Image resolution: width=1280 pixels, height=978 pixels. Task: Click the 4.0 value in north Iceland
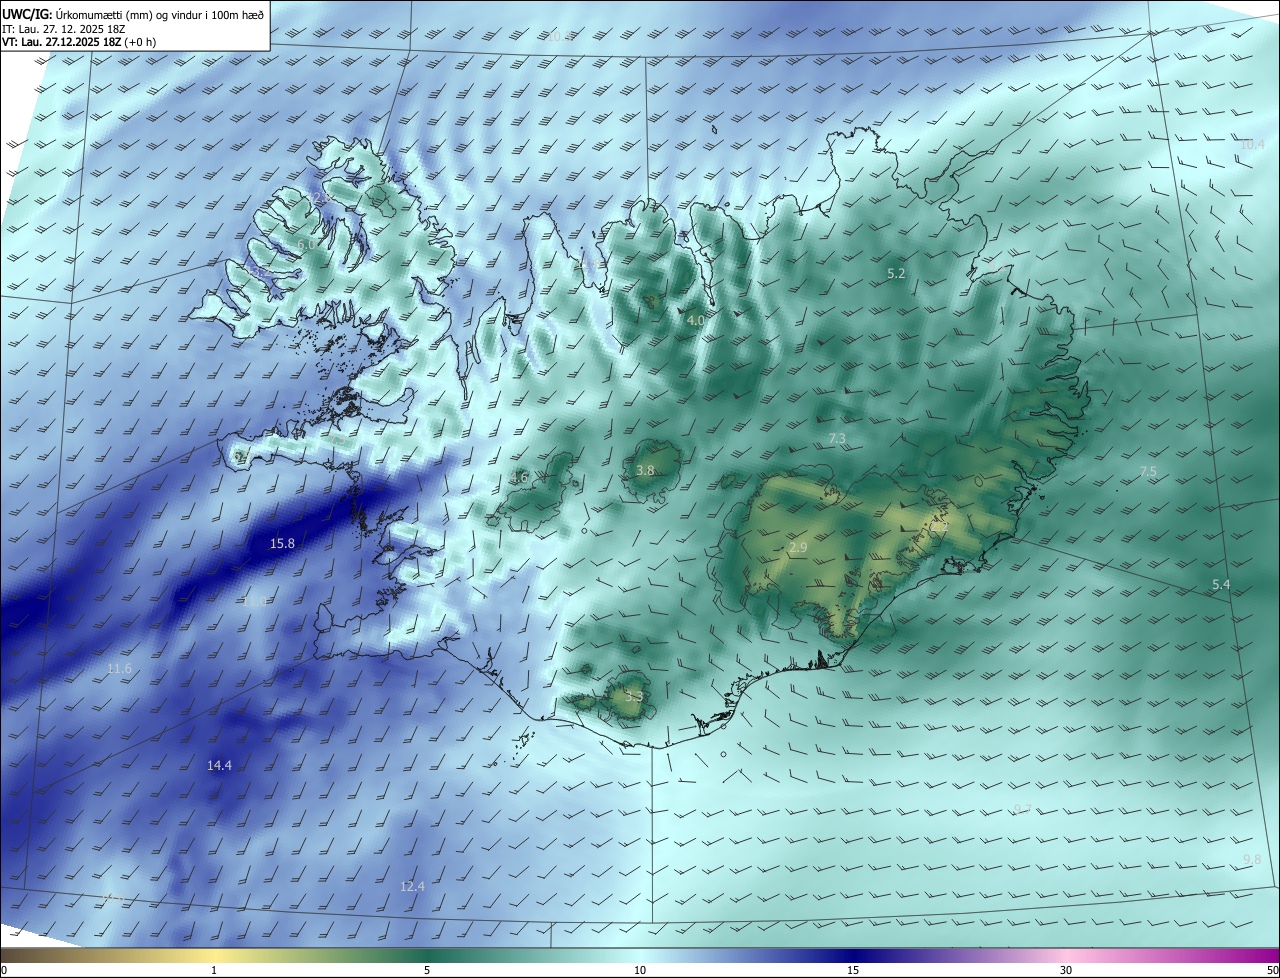696,320
